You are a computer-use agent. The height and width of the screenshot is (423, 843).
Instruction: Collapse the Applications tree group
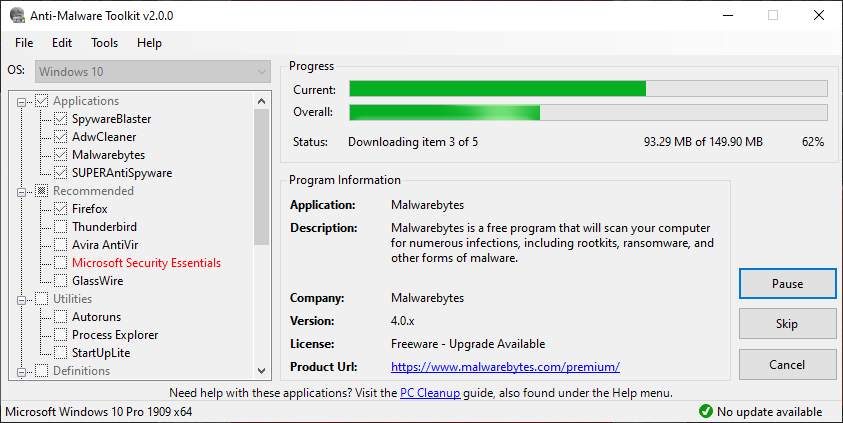(x=23, y=101)
